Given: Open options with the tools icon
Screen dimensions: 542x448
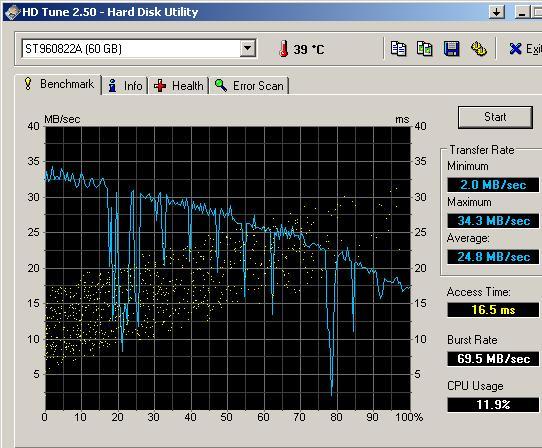Looking at the screenshot, I should [x=479, y=49].
